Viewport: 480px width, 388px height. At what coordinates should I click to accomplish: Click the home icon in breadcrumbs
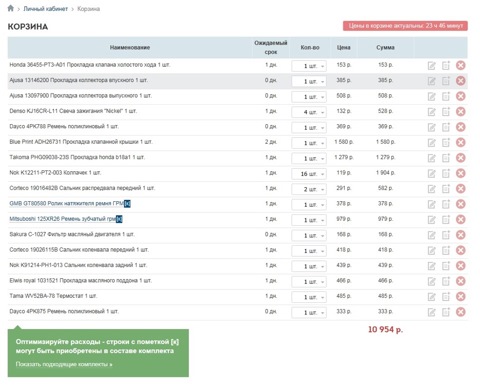tap(11, 8)
